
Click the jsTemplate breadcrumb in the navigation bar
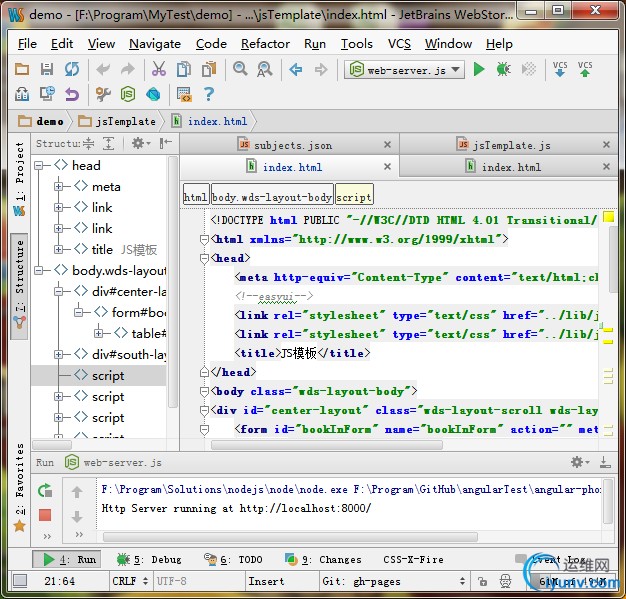[x=117, y=121]
